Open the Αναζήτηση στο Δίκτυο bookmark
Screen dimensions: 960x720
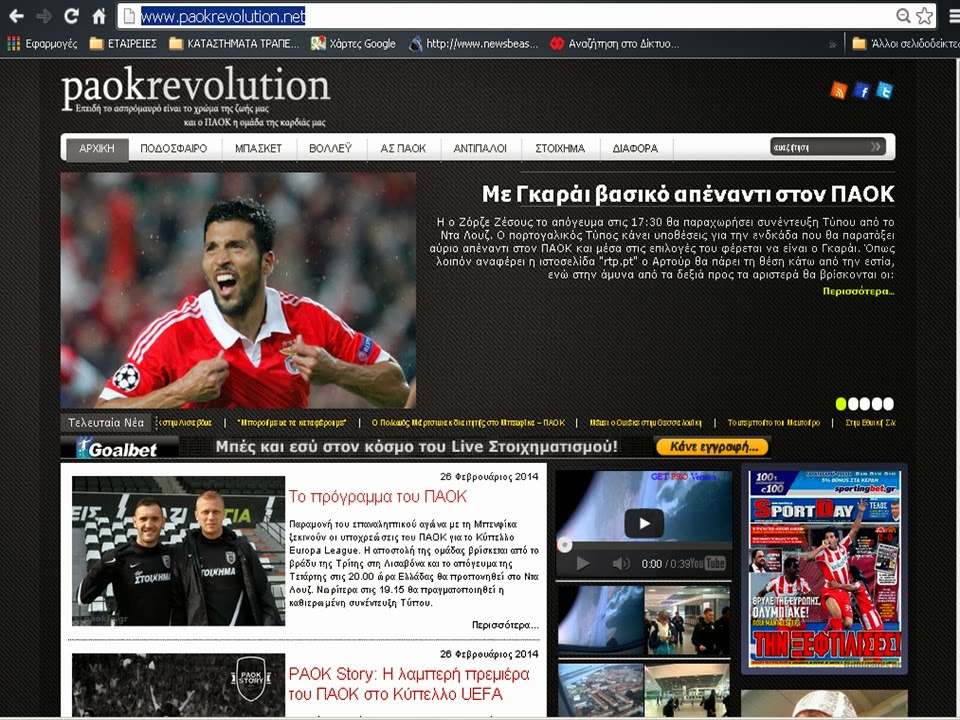[615, 43]
